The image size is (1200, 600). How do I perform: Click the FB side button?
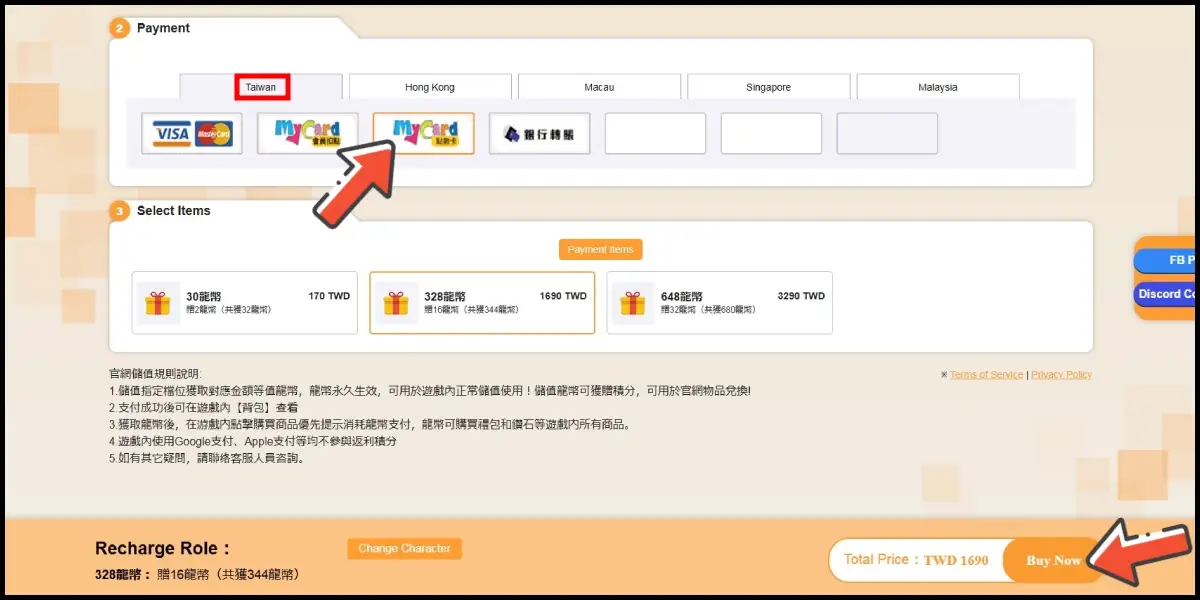click(x=1166, y=260)
